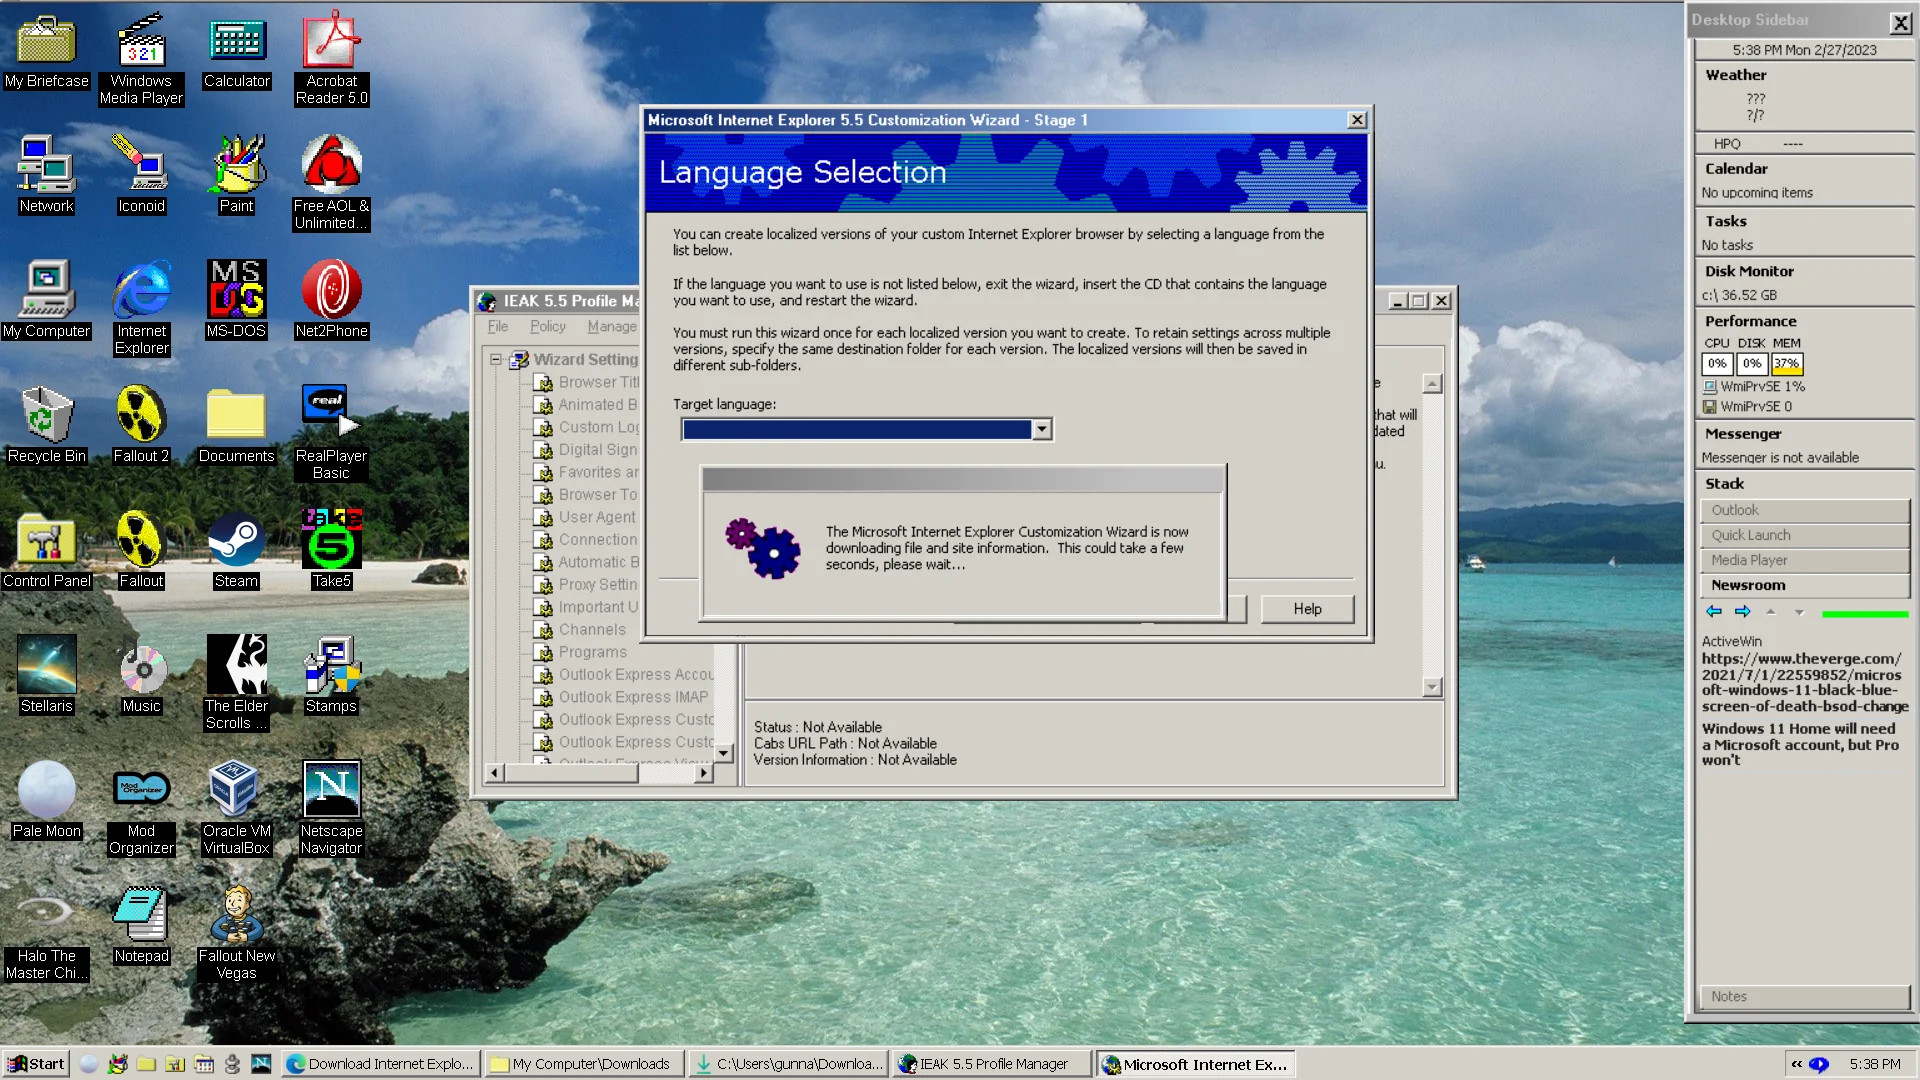Viewport: 1920px width, 1080px height.
Task: Click the Desktop Sidebar navigation back arrow
Action: 1713,612
